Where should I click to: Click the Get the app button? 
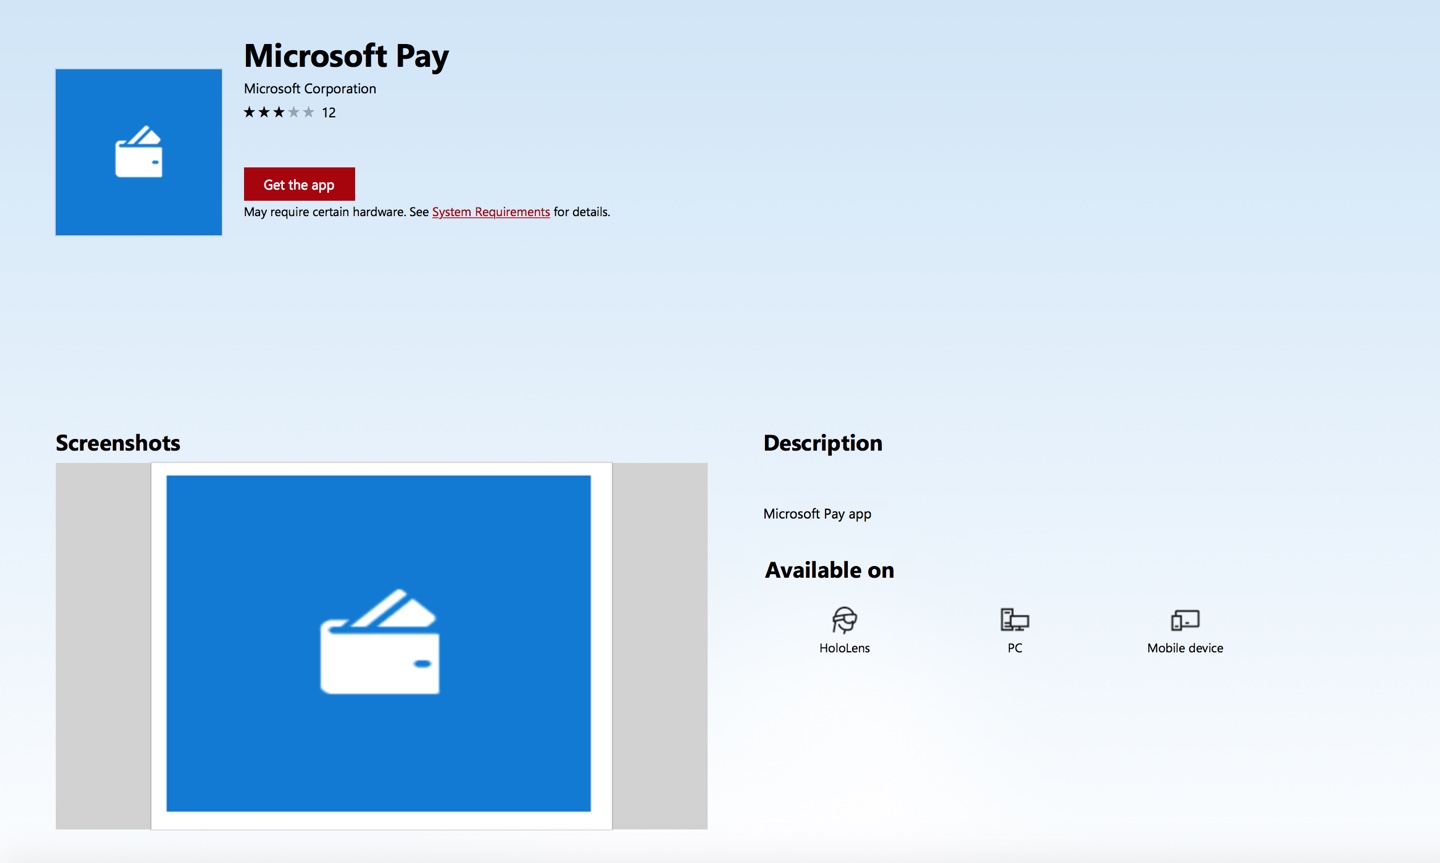[x=299, y=184]
